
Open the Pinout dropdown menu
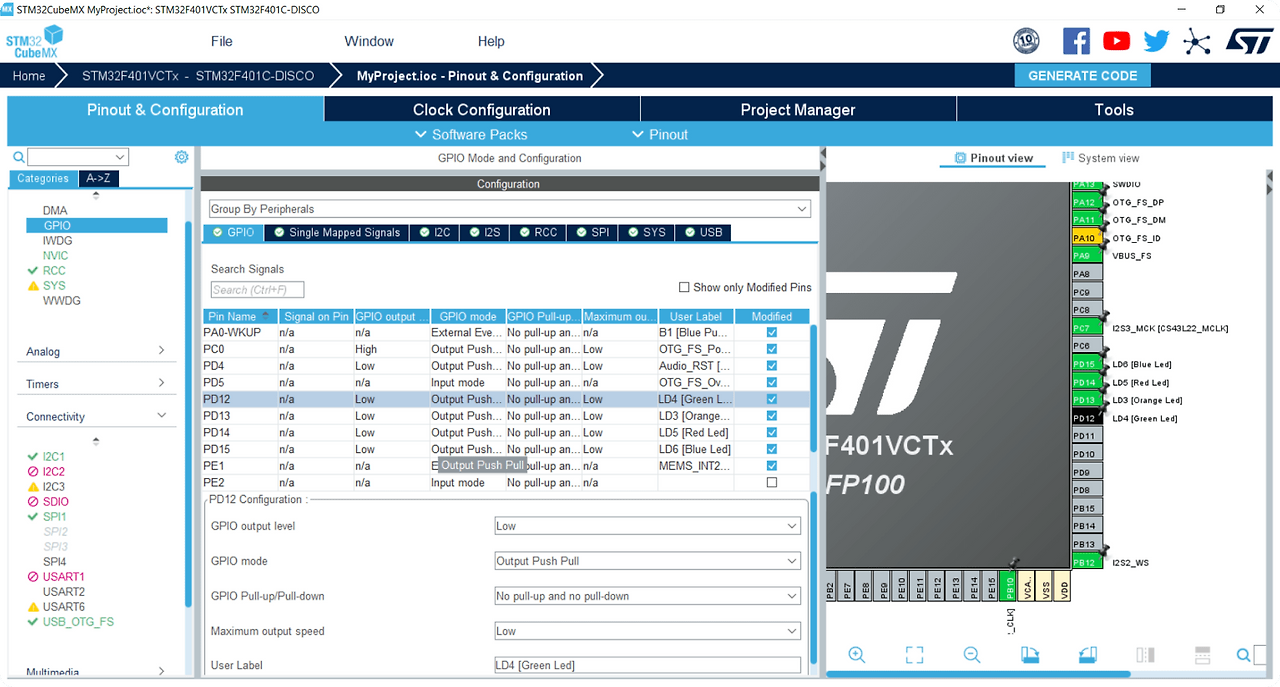[660, 134]
